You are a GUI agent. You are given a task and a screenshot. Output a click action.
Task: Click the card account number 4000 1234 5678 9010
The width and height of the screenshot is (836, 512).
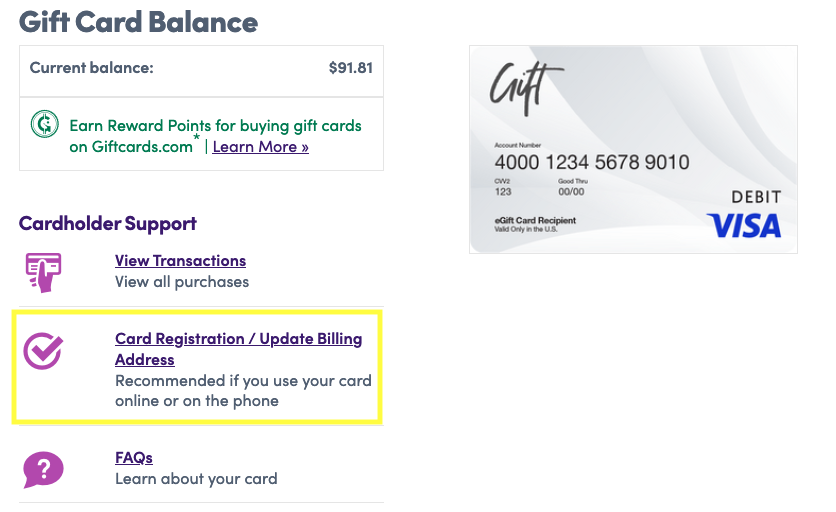[592, 162]
